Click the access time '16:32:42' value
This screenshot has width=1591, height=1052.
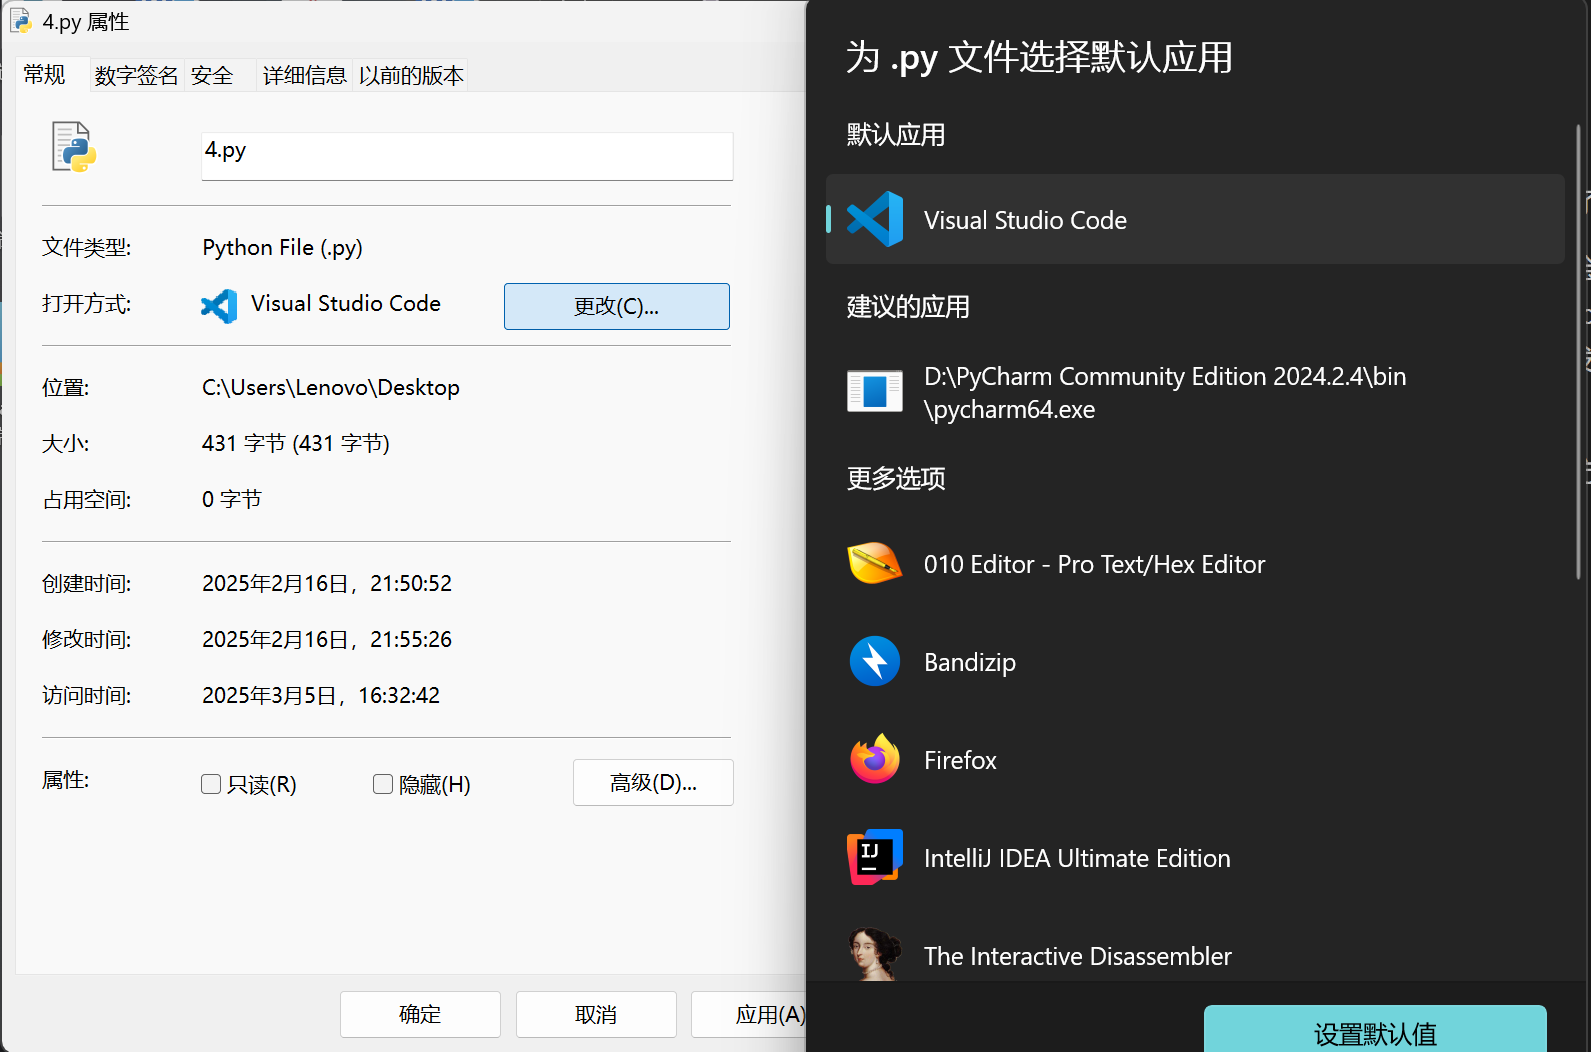399,695
